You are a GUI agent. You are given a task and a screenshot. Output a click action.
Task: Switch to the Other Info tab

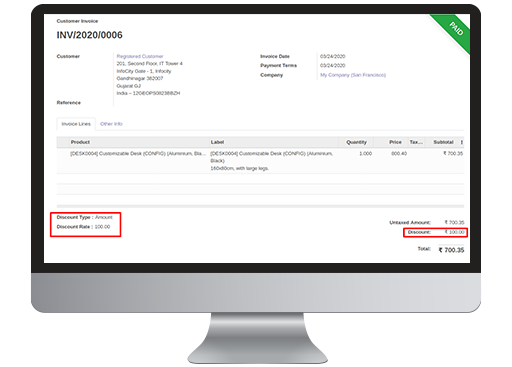[111, 124]
